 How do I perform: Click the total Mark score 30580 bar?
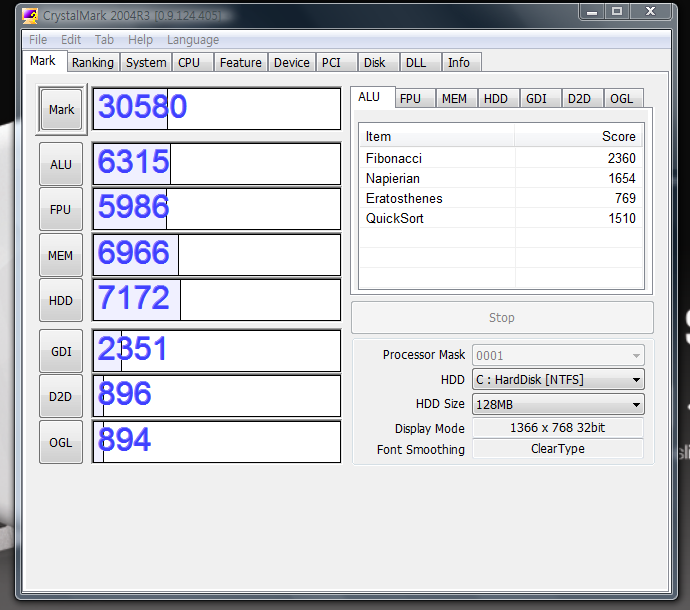coord(217,109)
